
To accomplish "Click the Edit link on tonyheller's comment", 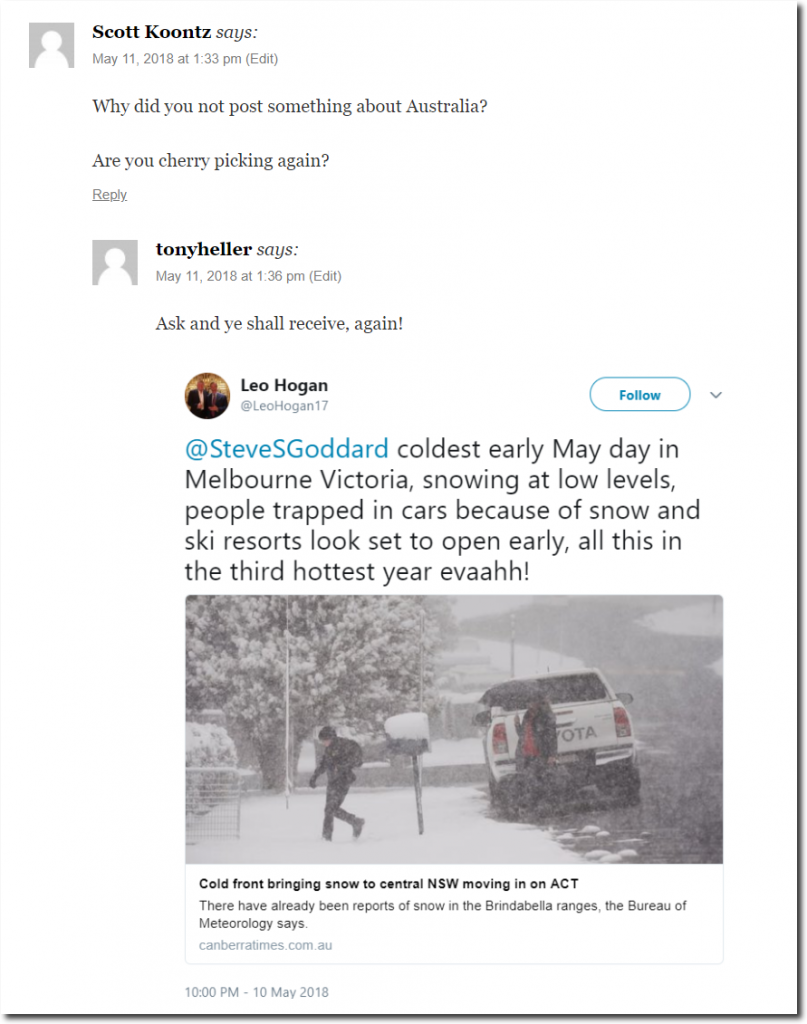I will 324,276.
